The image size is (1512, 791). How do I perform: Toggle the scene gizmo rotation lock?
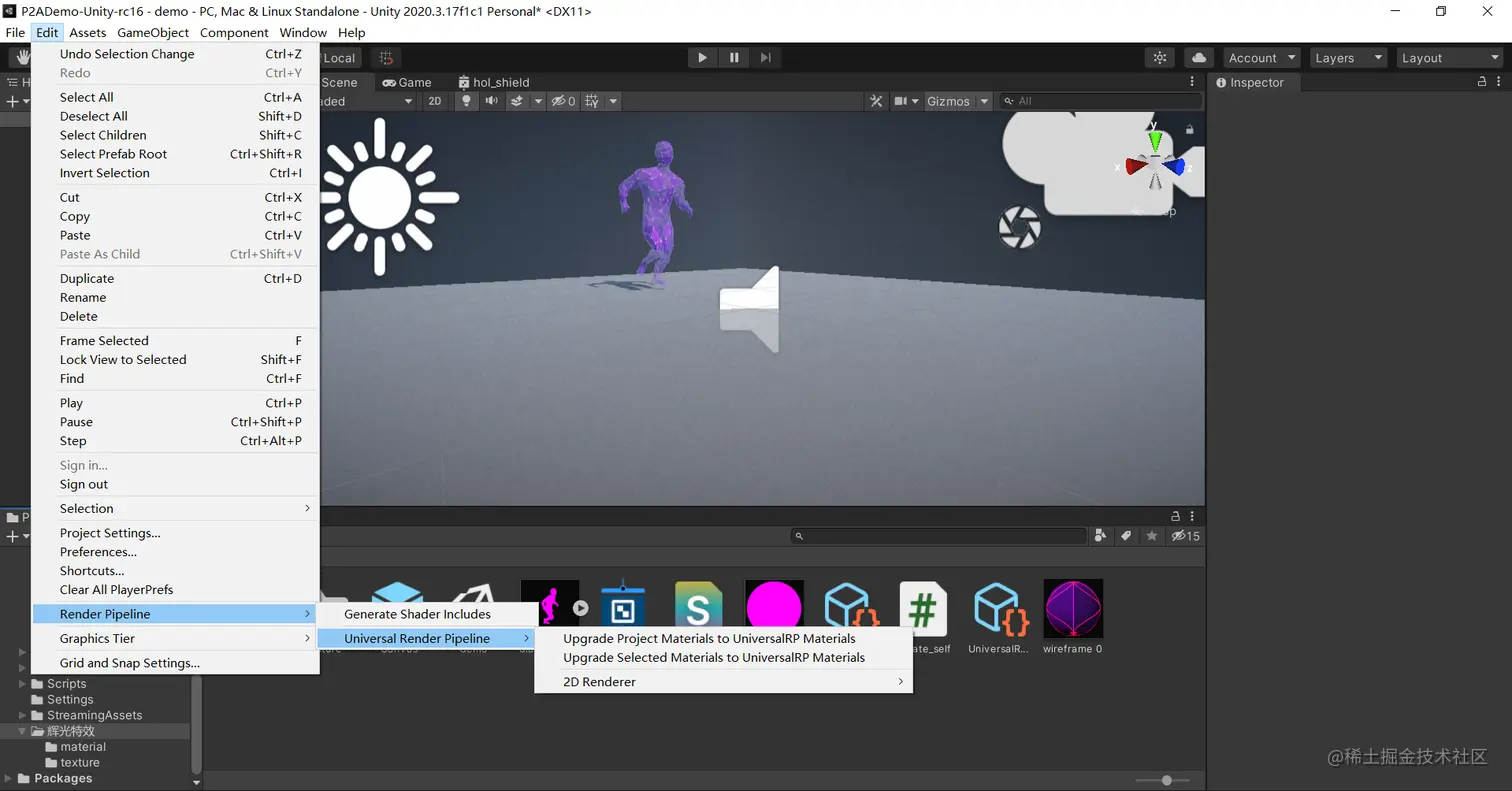(1190, 129)
